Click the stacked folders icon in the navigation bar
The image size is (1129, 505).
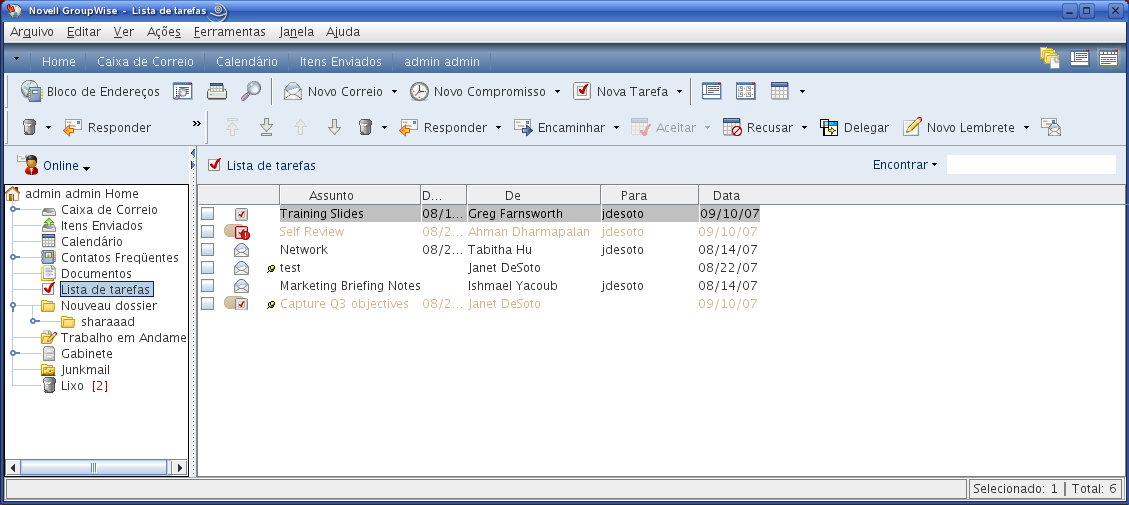click(1049, 58)
